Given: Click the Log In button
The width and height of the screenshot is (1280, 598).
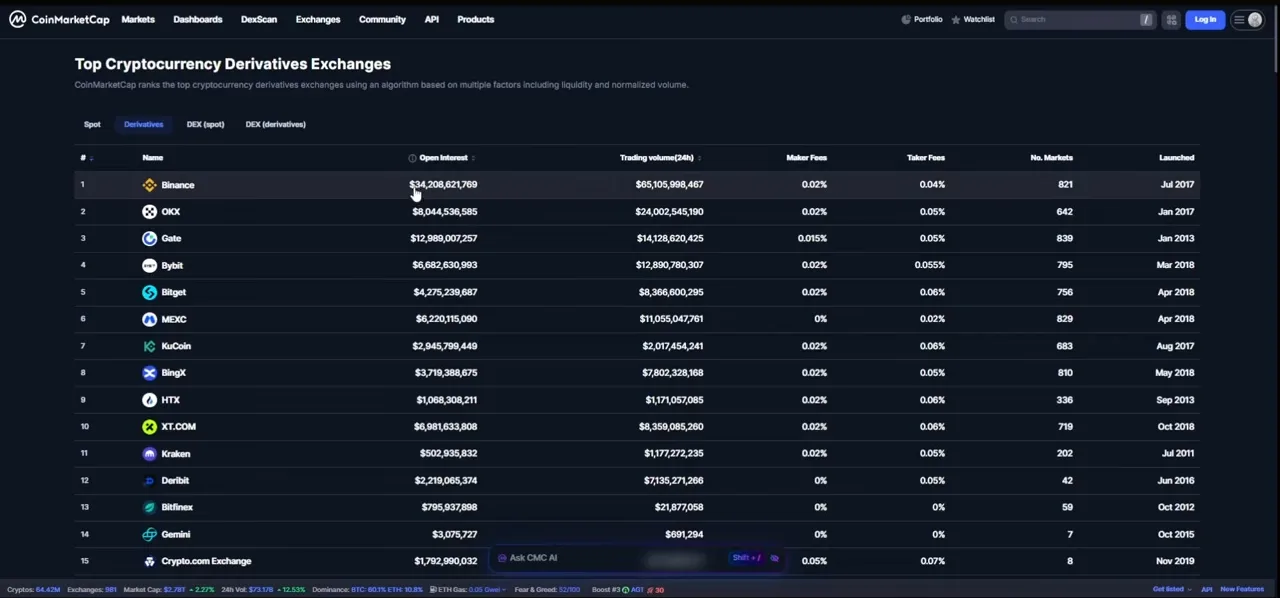Looking at the screenshot, I should pos(1205,19).
